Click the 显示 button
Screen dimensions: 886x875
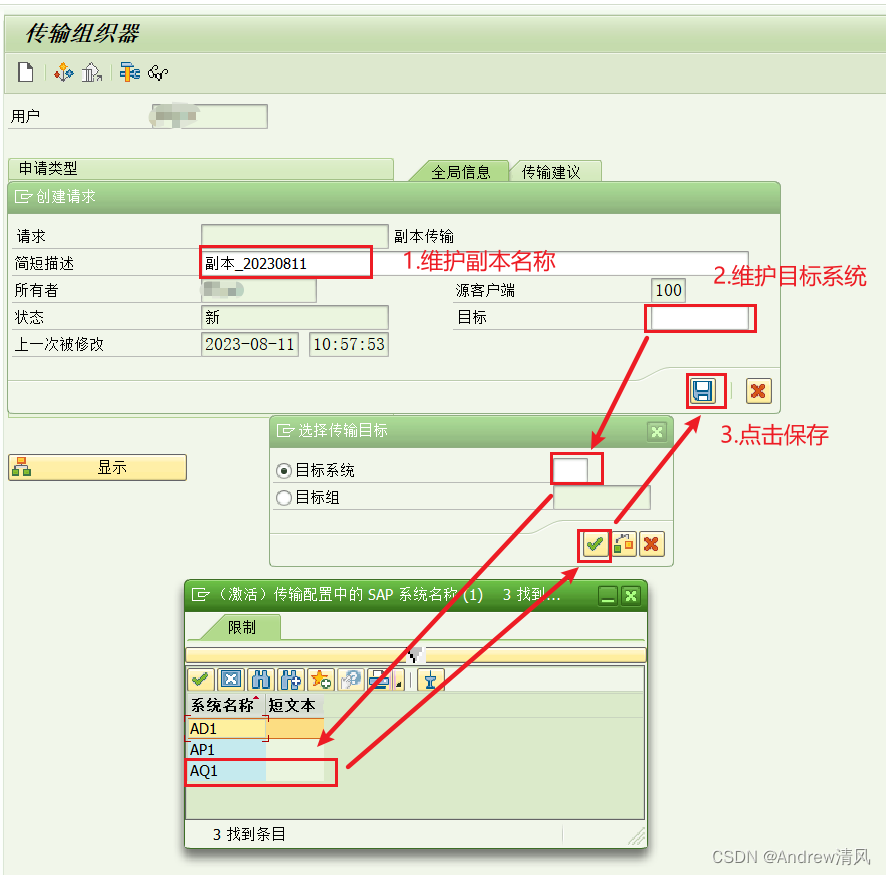point(96,466)
